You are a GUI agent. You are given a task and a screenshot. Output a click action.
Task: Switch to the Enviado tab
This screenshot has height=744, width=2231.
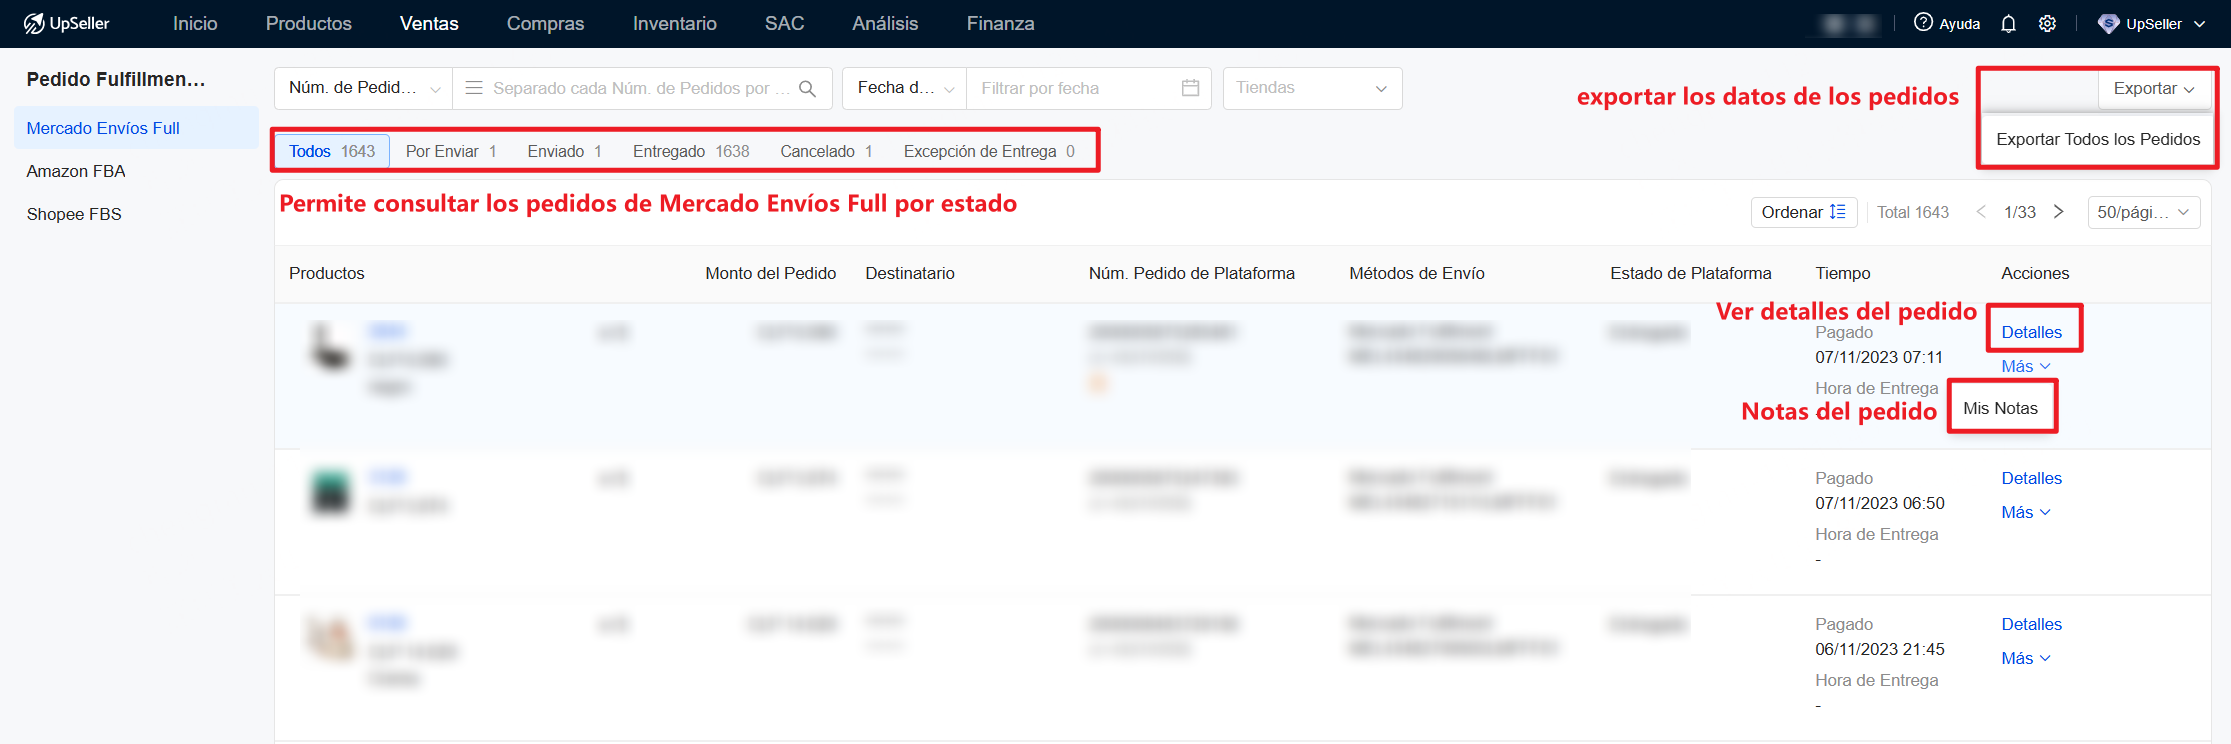[564, 151]
